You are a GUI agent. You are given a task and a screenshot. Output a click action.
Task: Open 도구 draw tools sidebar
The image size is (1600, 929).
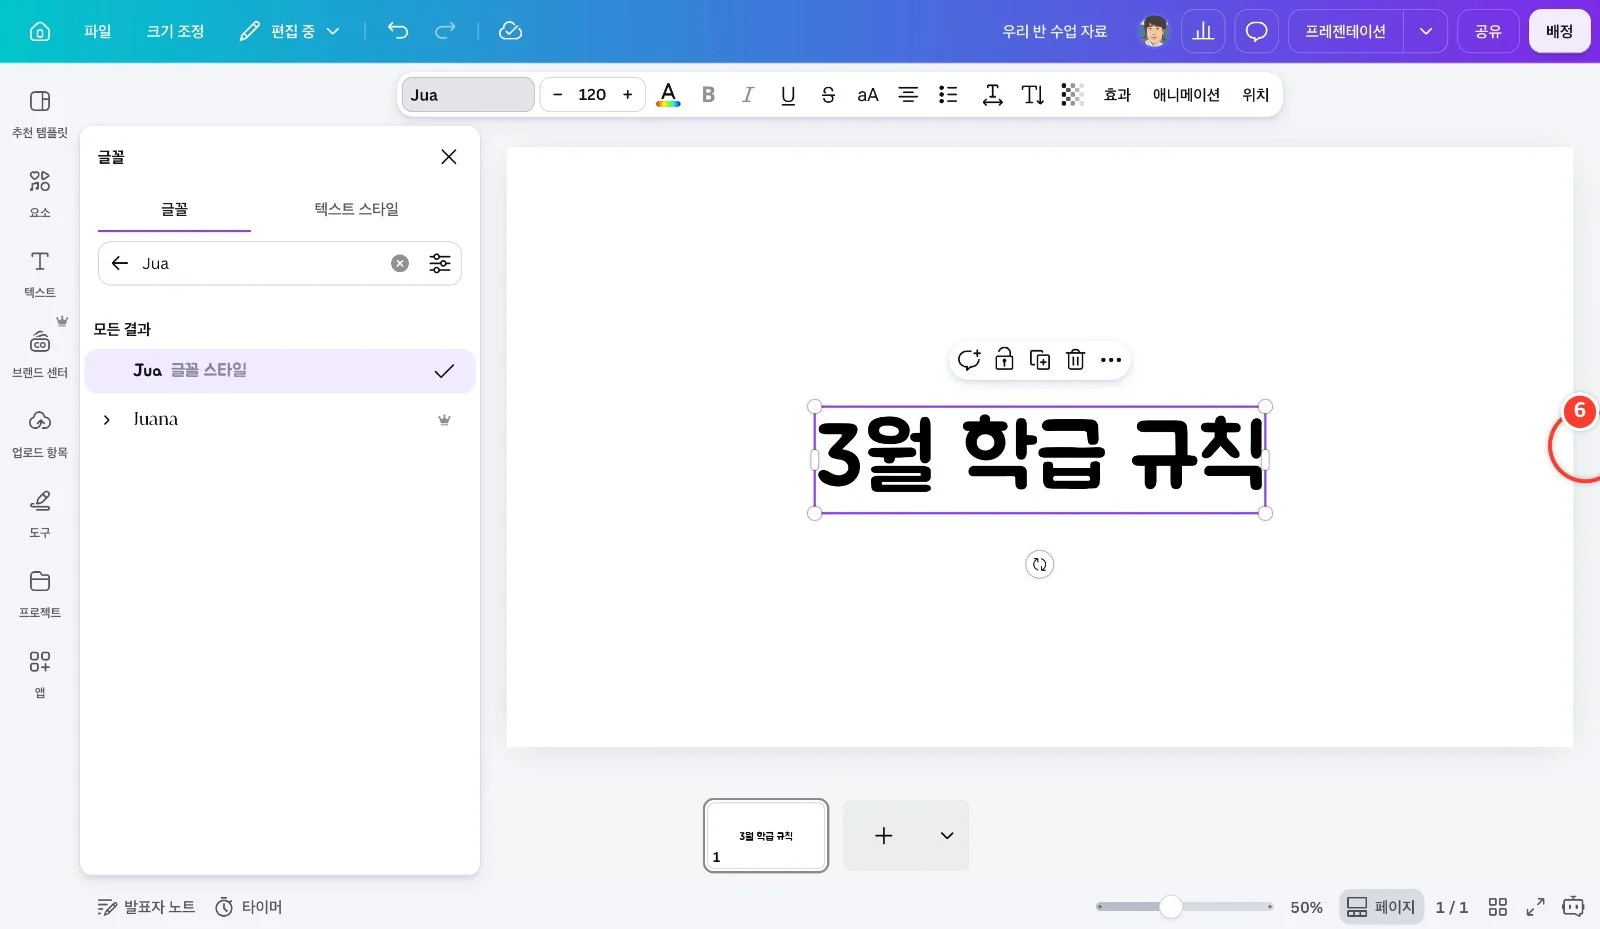(40, 514)
